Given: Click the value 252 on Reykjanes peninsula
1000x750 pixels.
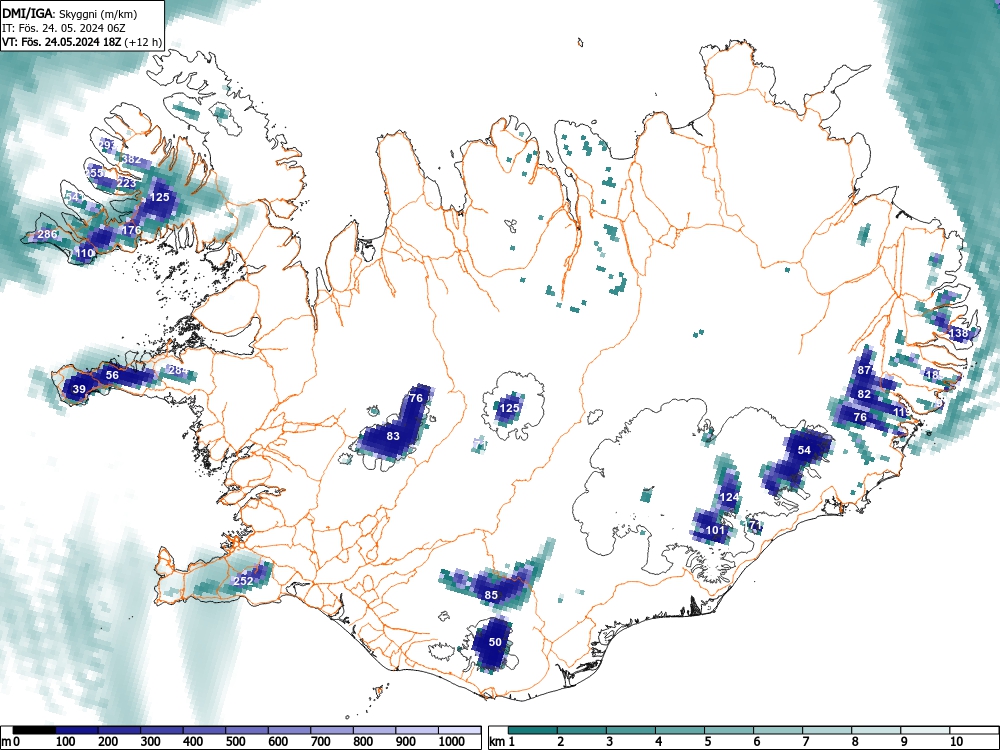Looking at the screenshot, I should tap(243, 581).
